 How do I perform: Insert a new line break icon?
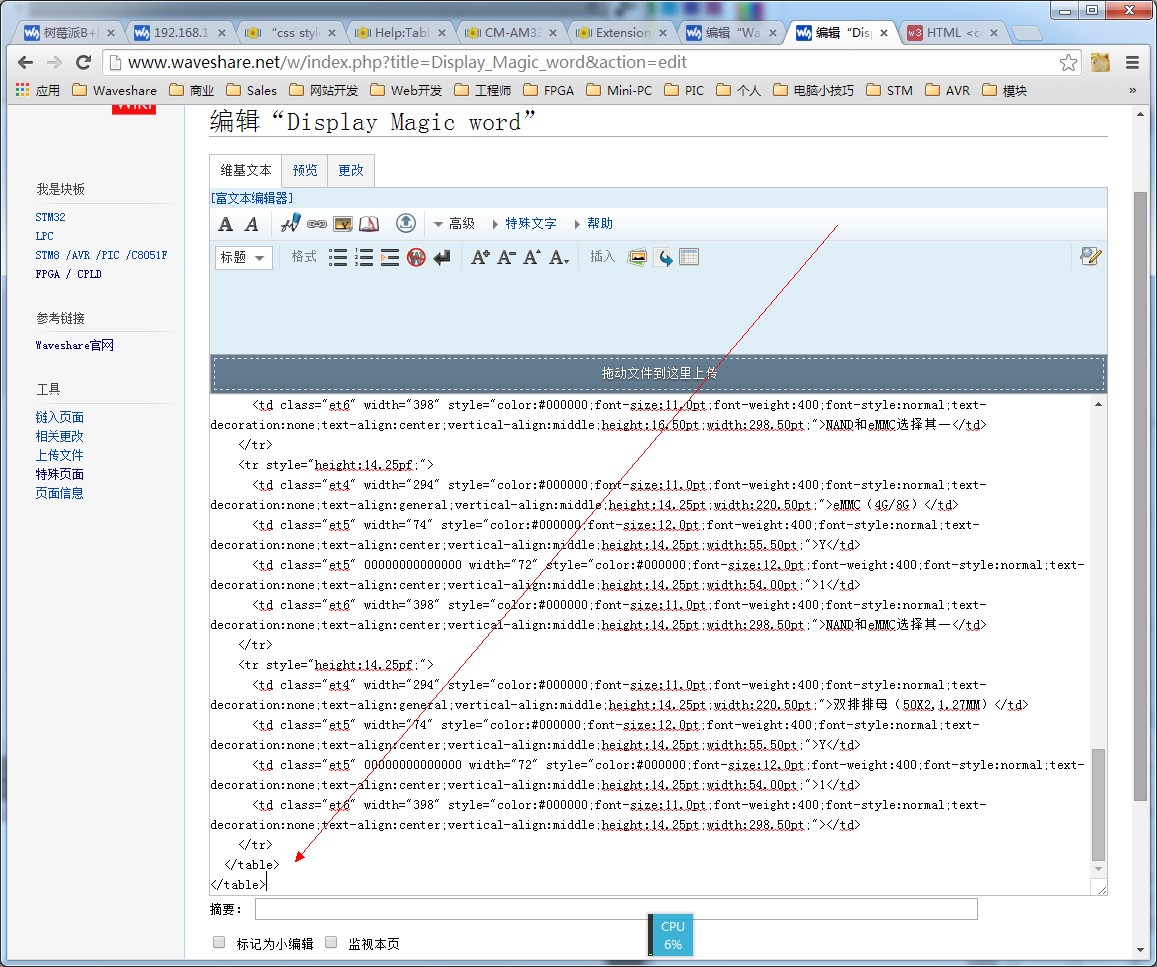pos(442,257)
